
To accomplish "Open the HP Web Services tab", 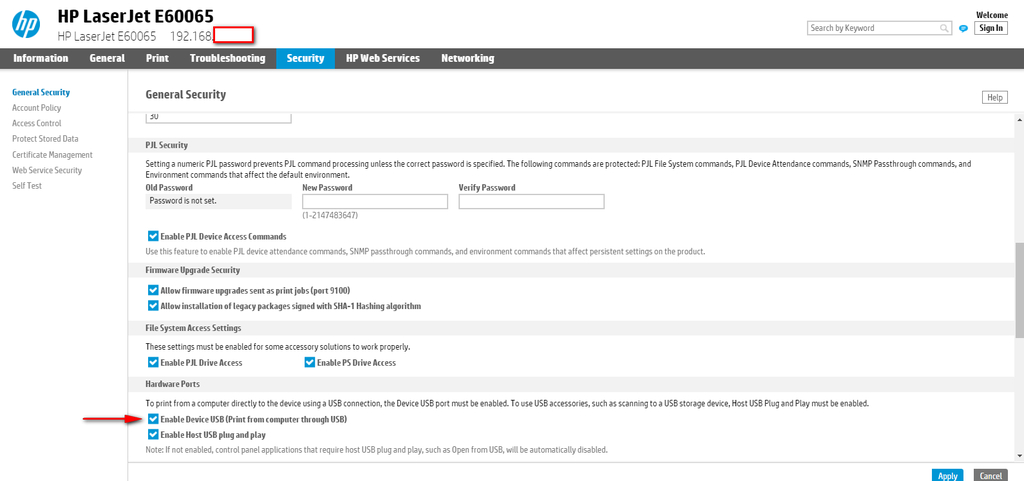I will coord(383,58).
